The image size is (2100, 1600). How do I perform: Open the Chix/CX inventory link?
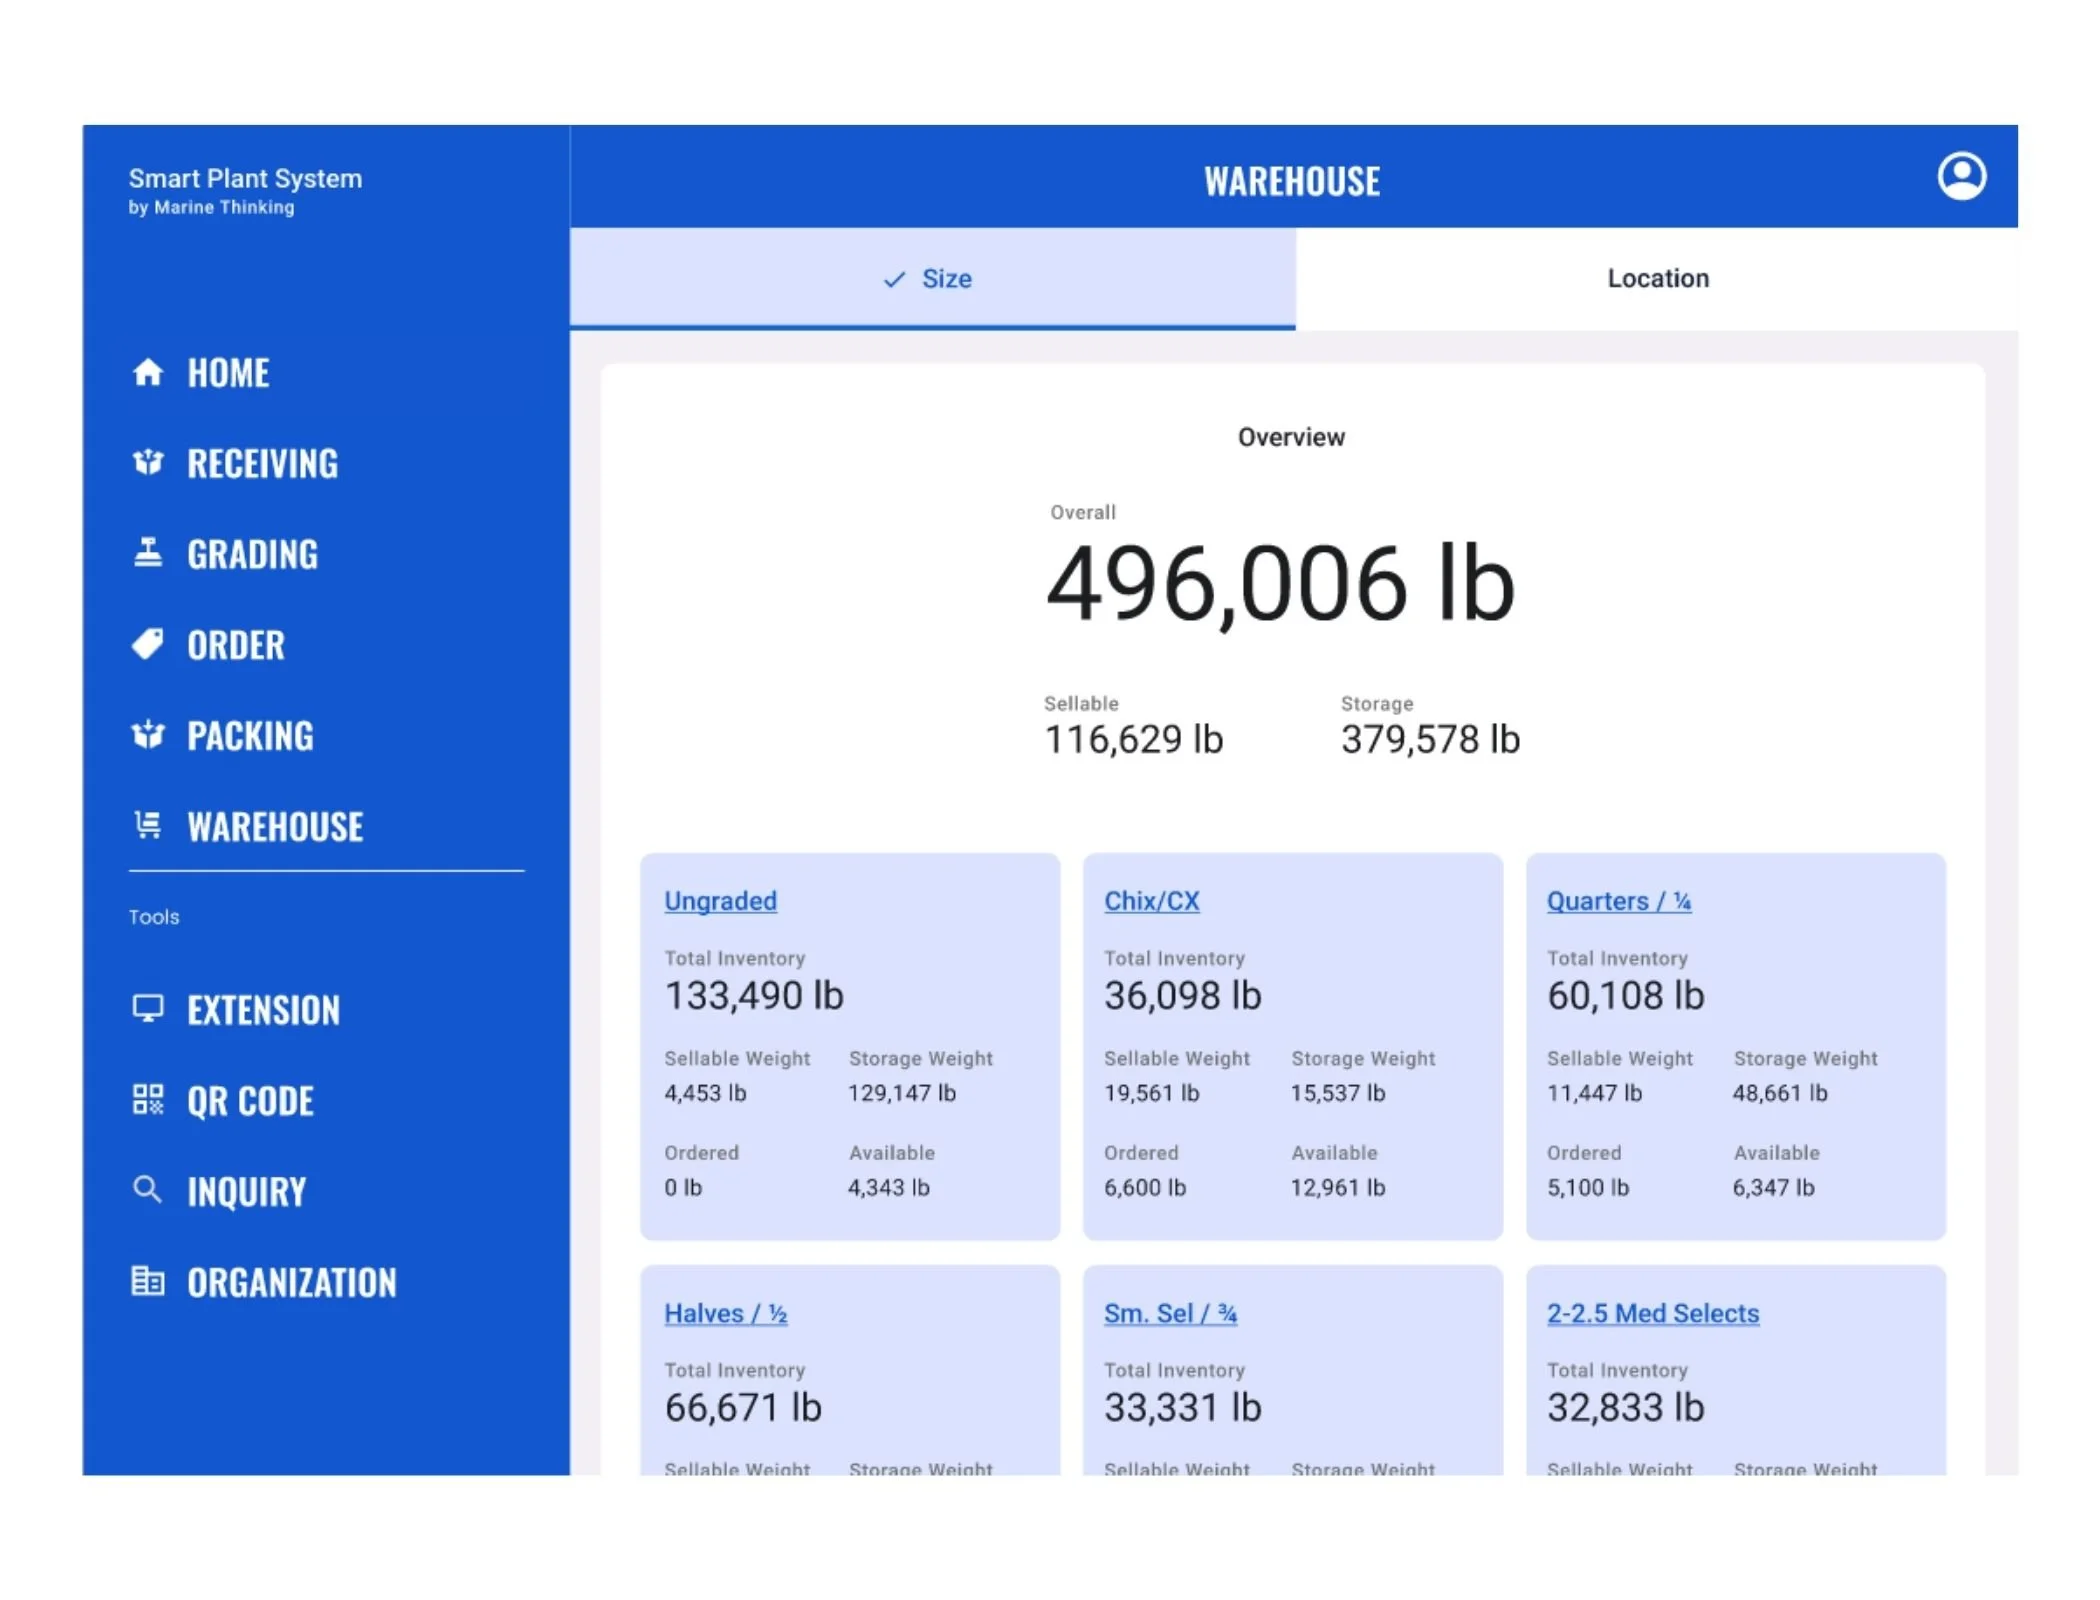[x=1151, y=901]
